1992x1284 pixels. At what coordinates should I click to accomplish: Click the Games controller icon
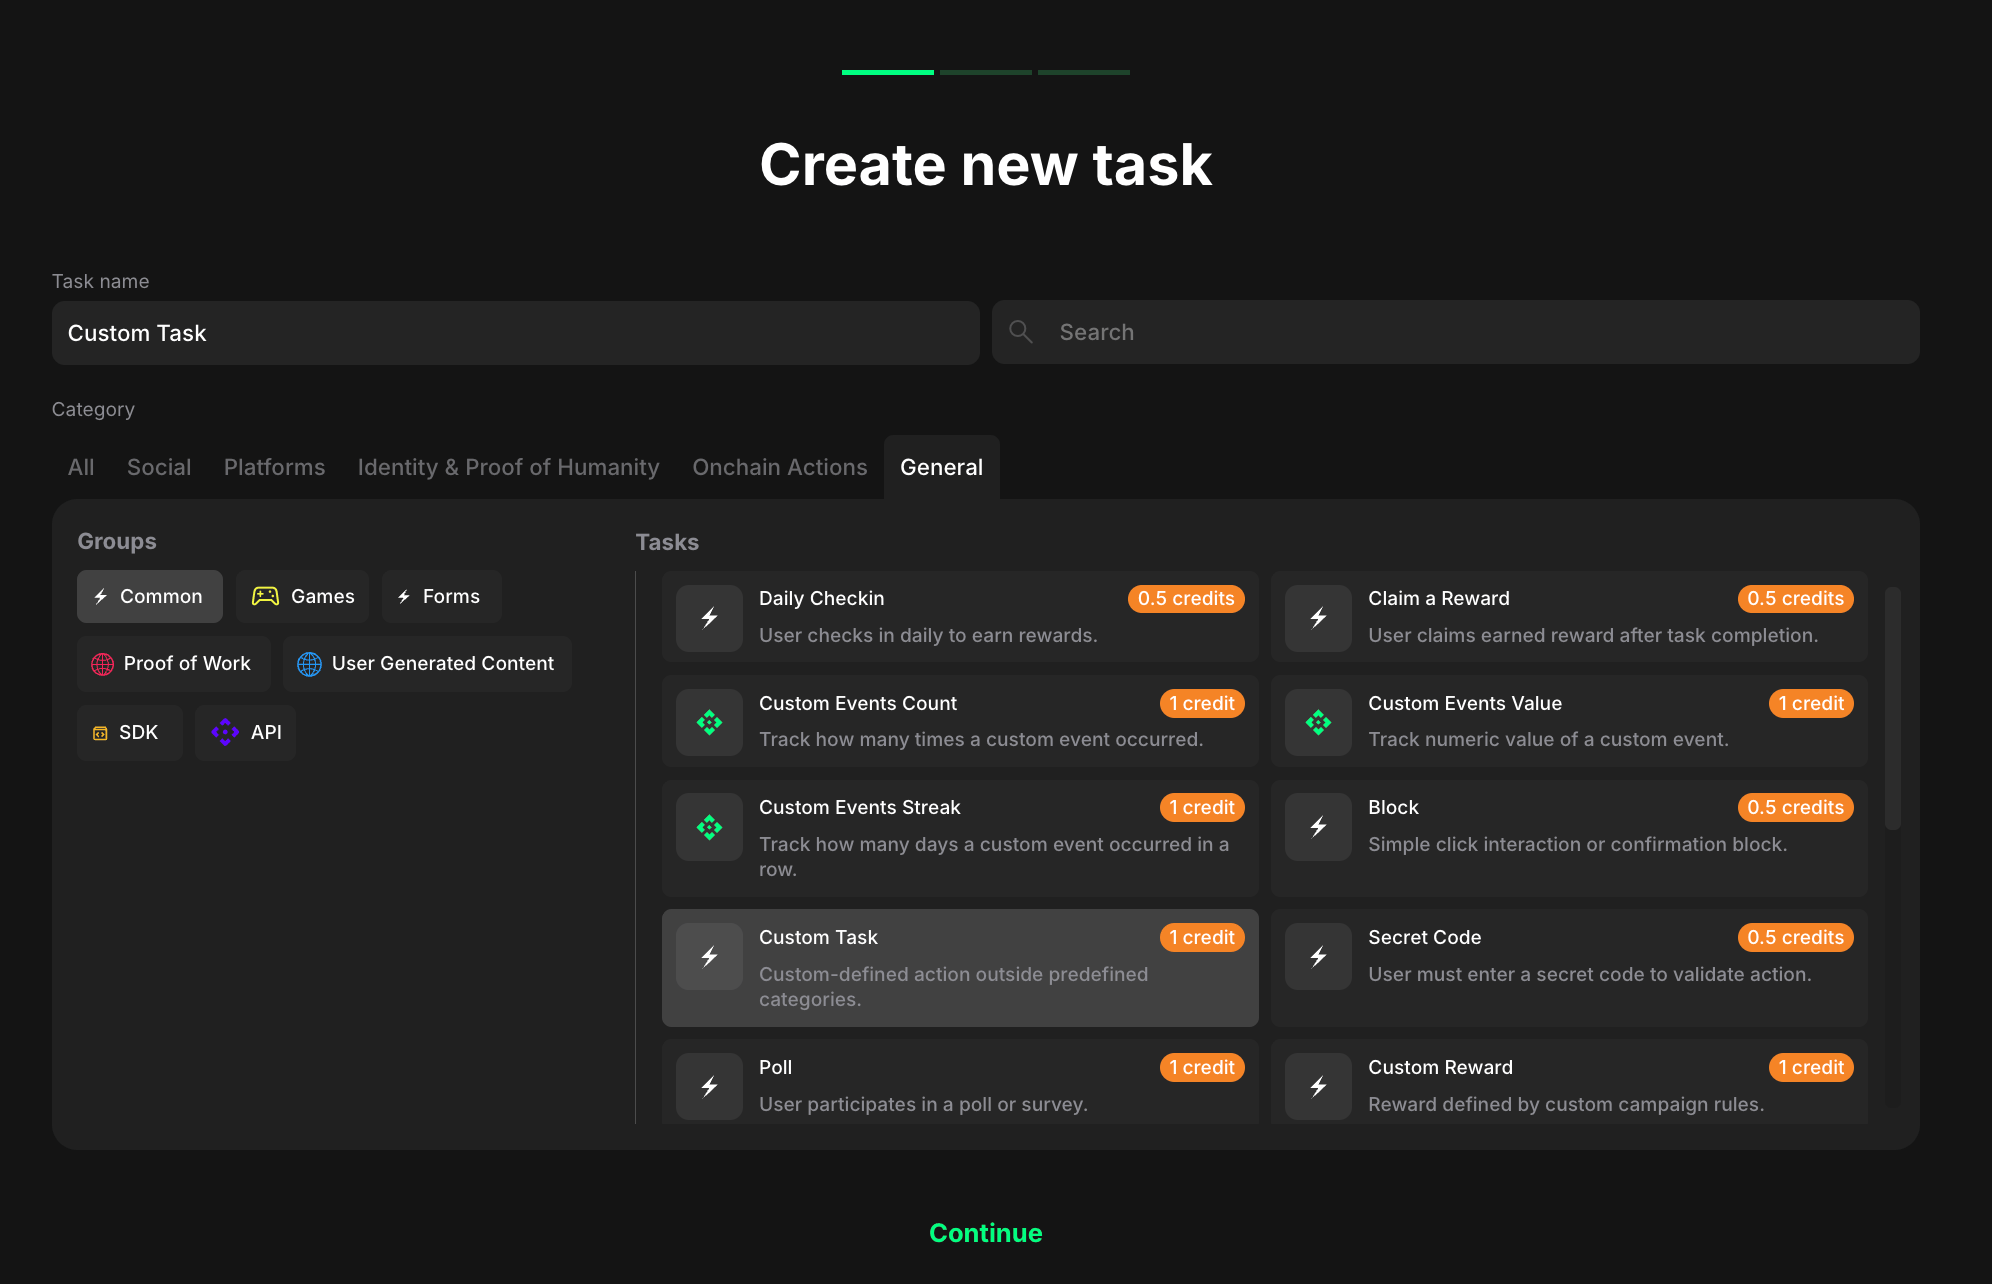265,596
